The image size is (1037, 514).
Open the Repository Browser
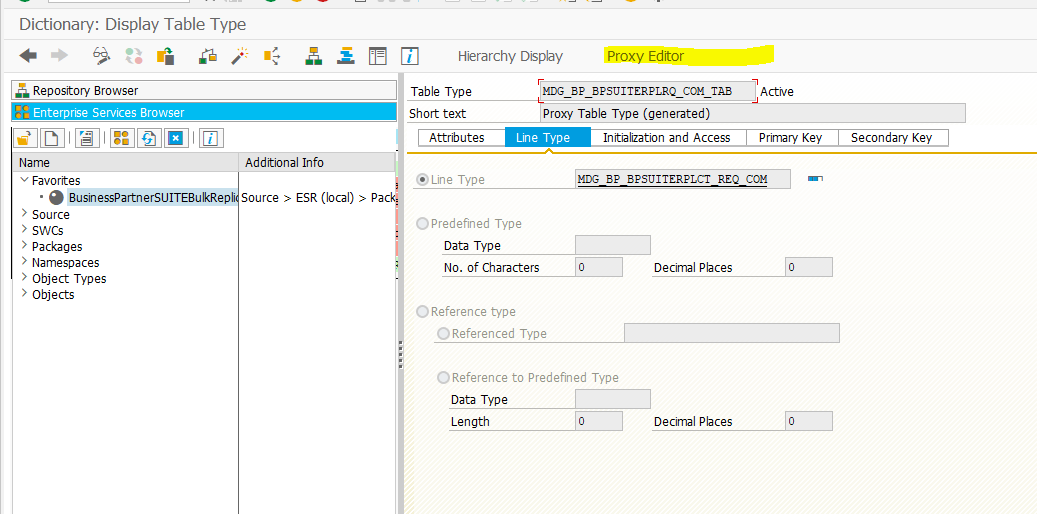coord(204,91)
